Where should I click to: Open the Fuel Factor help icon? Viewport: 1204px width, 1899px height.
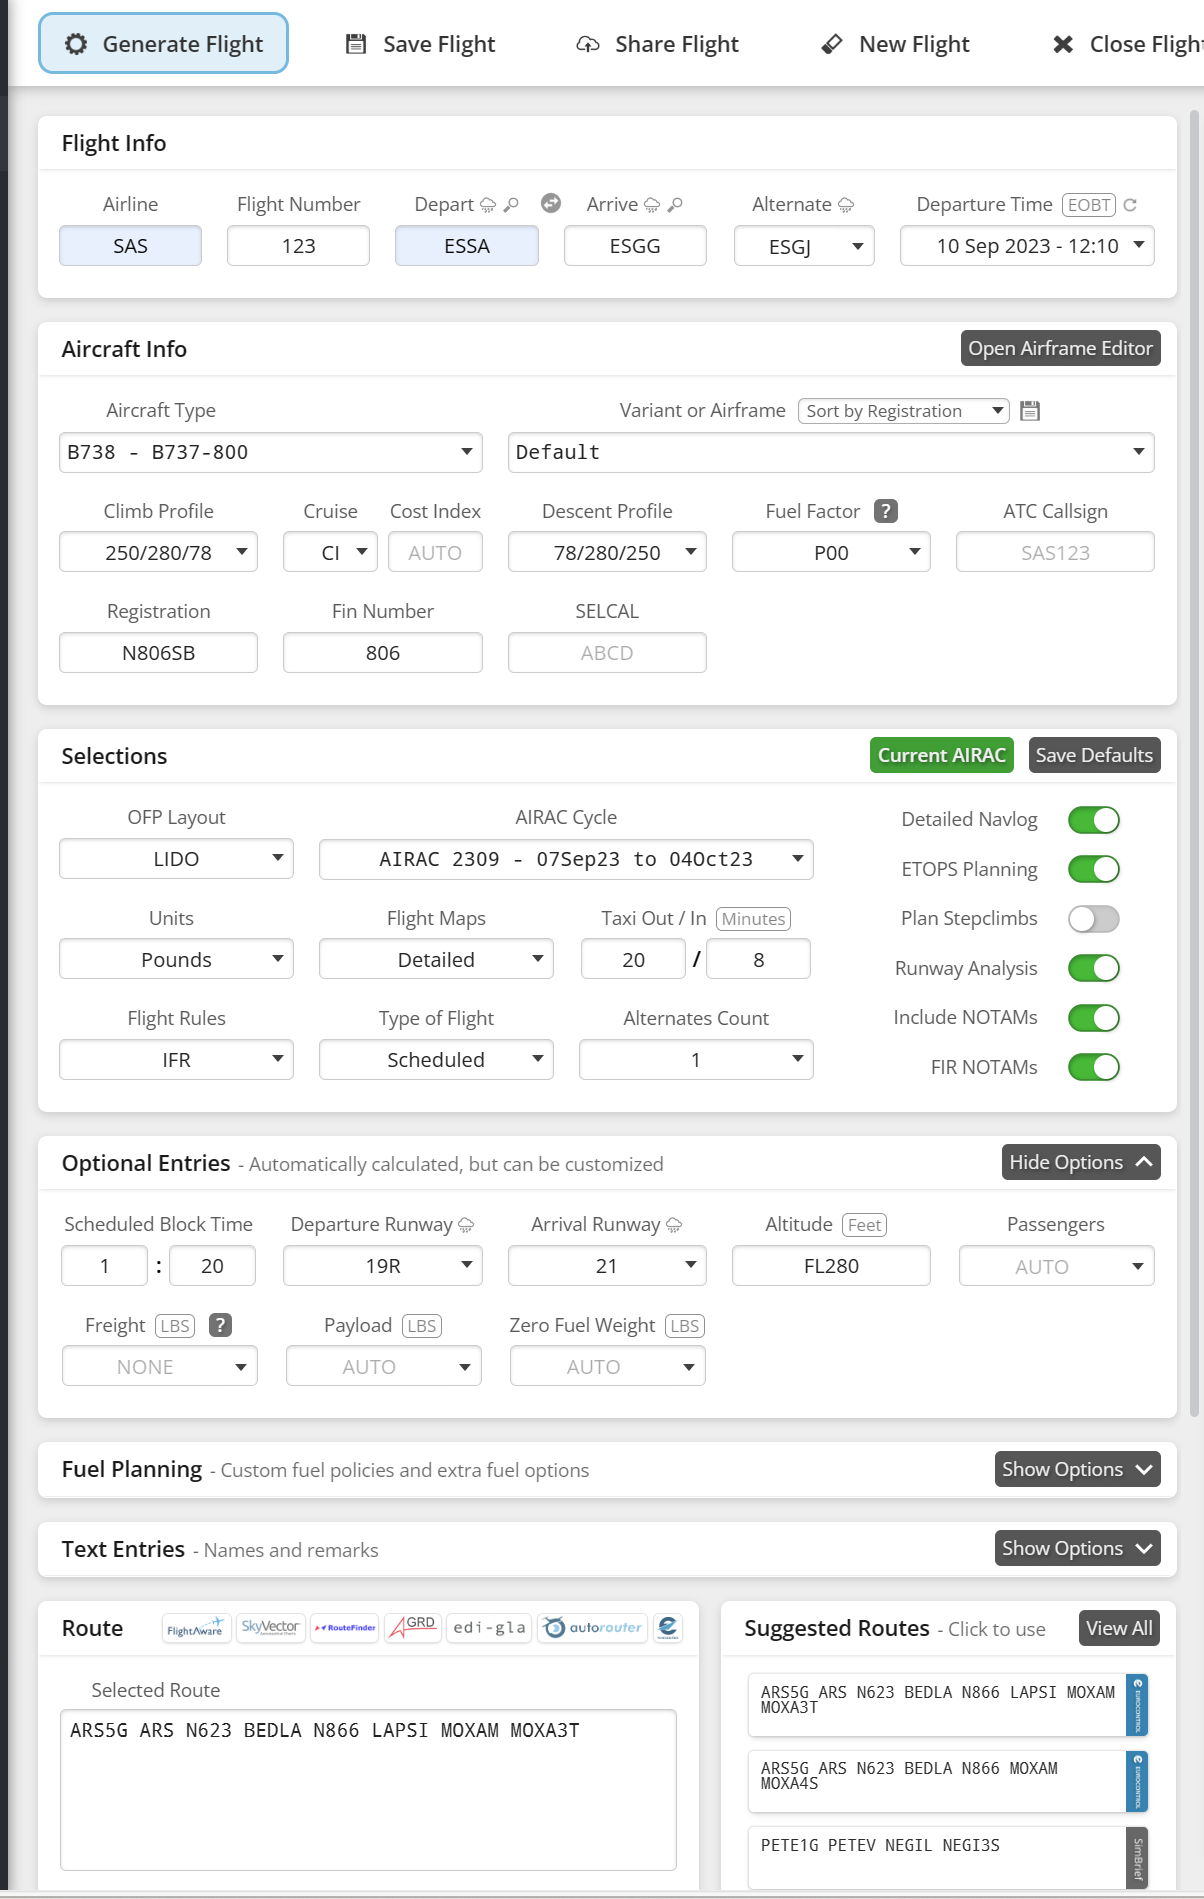[885, 511]
